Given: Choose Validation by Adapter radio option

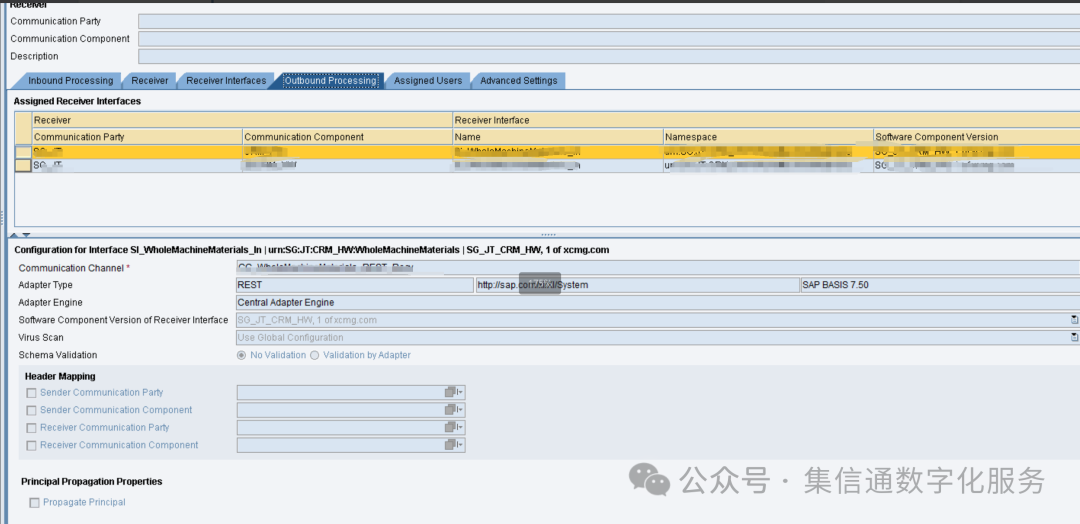Looking at the screenshot, I should click(315, 355).
